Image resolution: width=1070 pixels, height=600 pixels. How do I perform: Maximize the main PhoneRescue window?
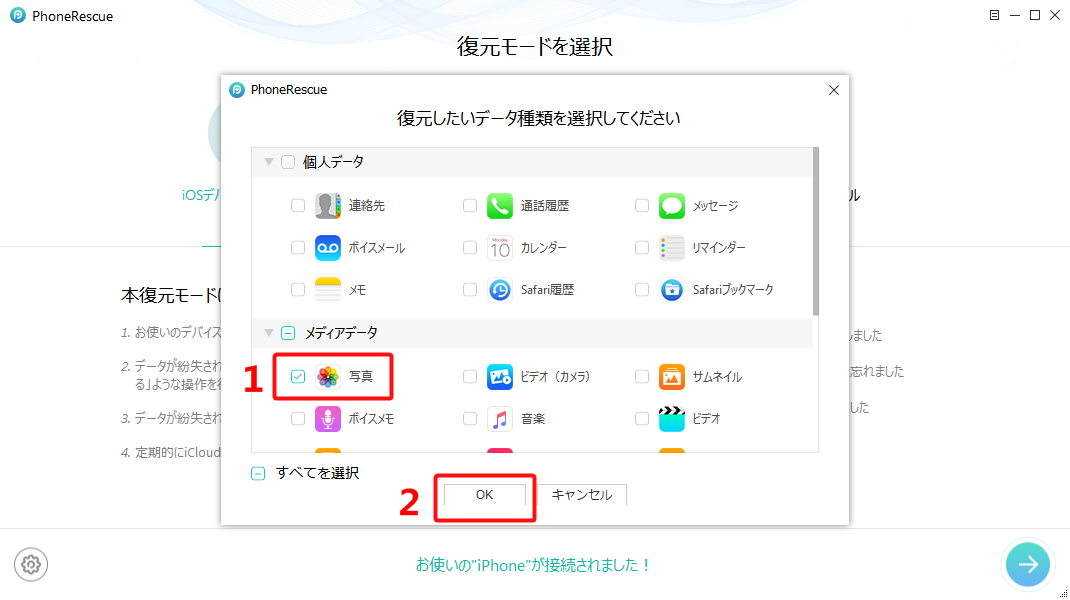click(1035, 15)
